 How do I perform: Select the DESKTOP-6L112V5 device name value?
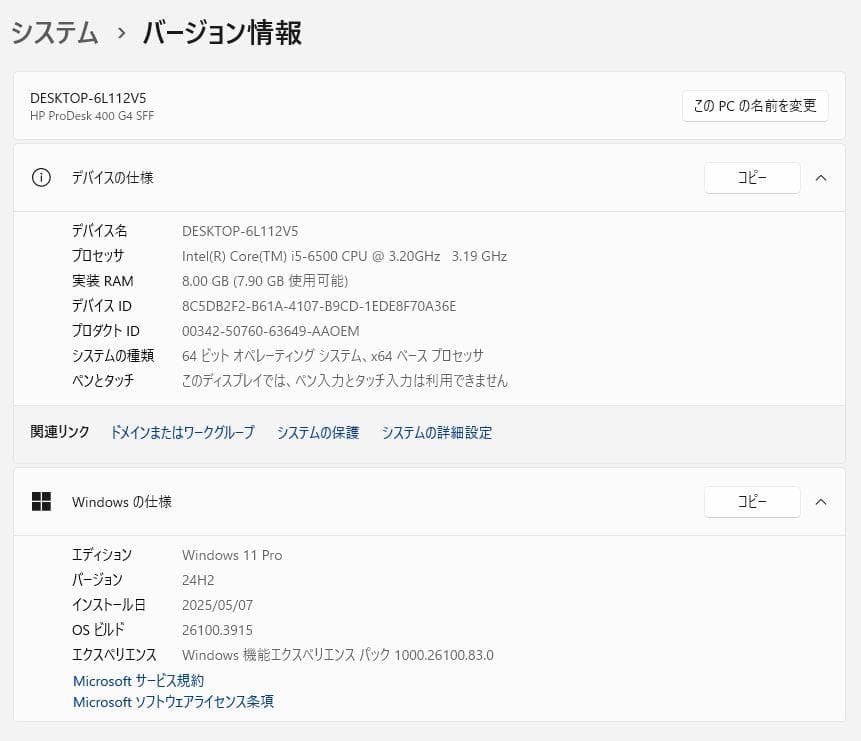237,230
